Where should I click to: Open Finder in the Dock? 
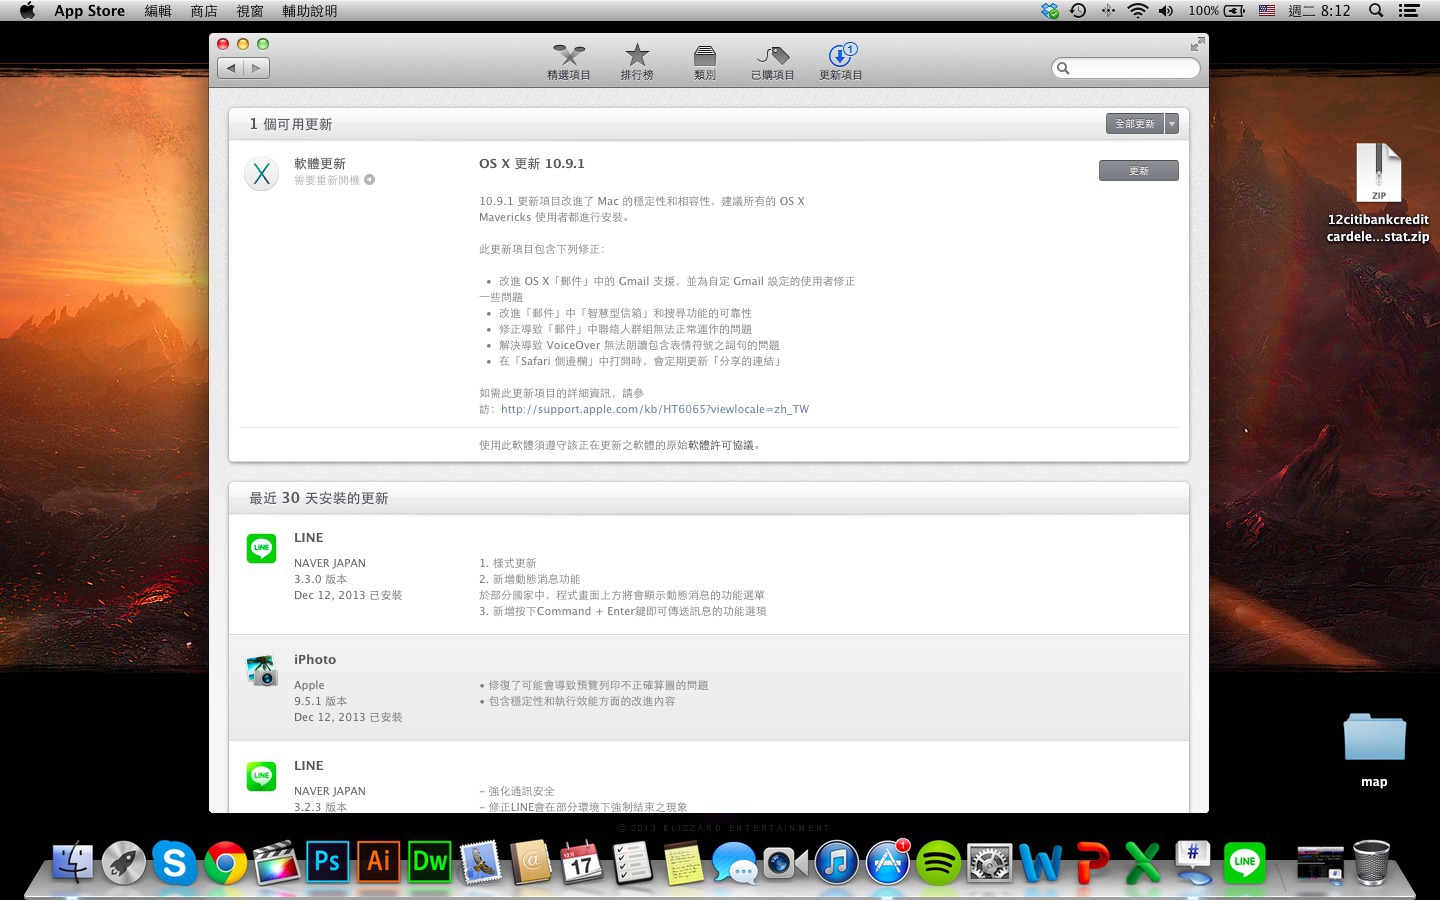pos(72,862)
